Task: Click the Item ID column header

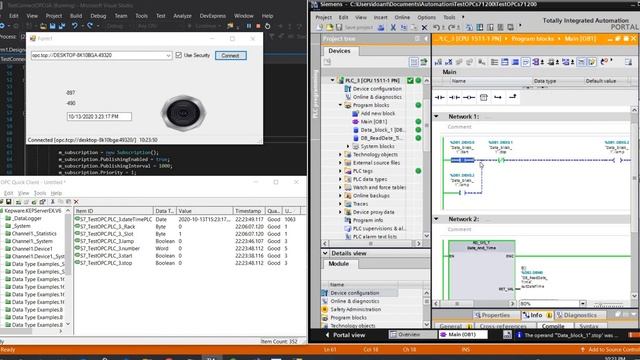Action: (113, 211)
